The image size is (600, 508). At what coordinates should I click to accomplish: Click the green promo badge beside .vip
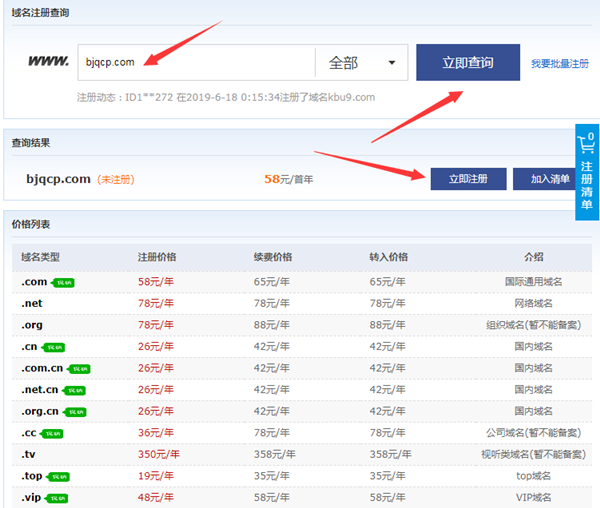point(57,498)
